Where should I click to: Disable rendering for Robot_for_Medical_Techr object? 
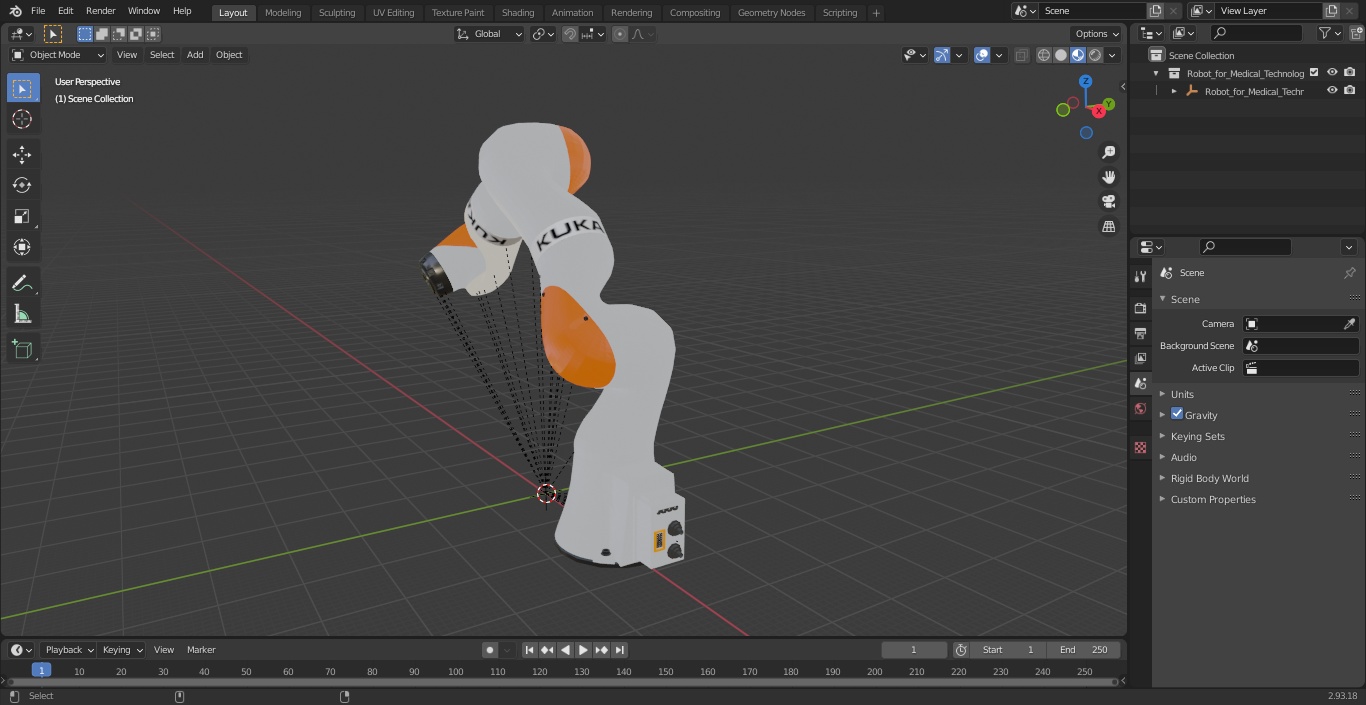(x=1350, y=91)
